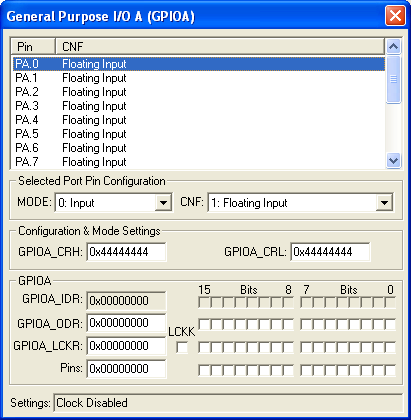Image resolution: width=411 pixels, height=420 pixels.
Task: Click the pin list scroll up arrow
Action: point(393,46)
